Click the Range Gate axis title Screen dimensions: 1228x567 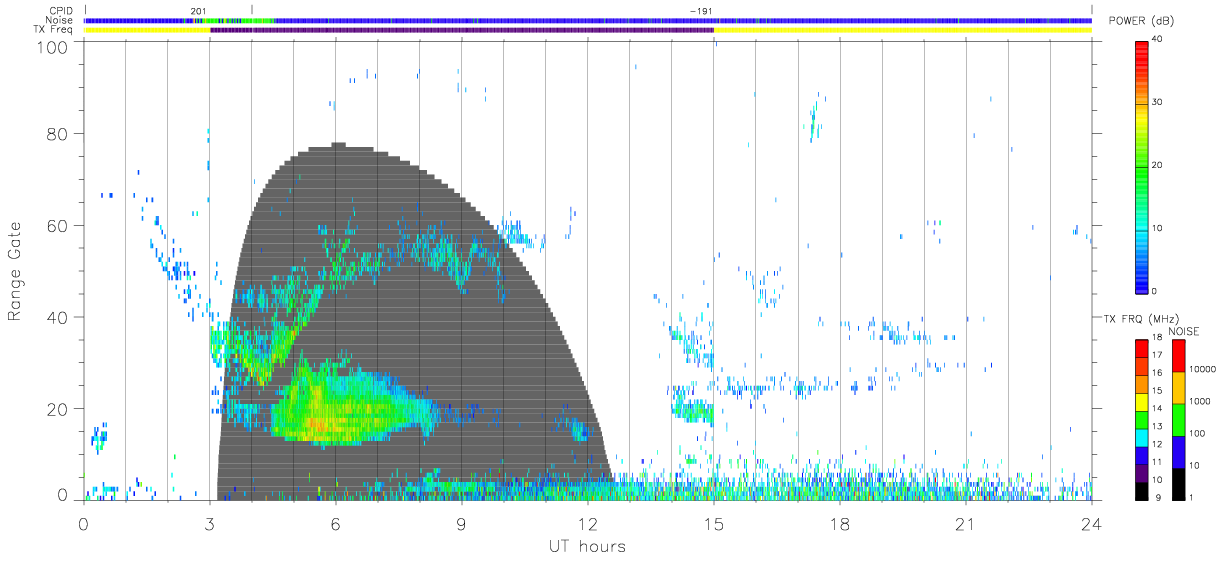point(16,271)
